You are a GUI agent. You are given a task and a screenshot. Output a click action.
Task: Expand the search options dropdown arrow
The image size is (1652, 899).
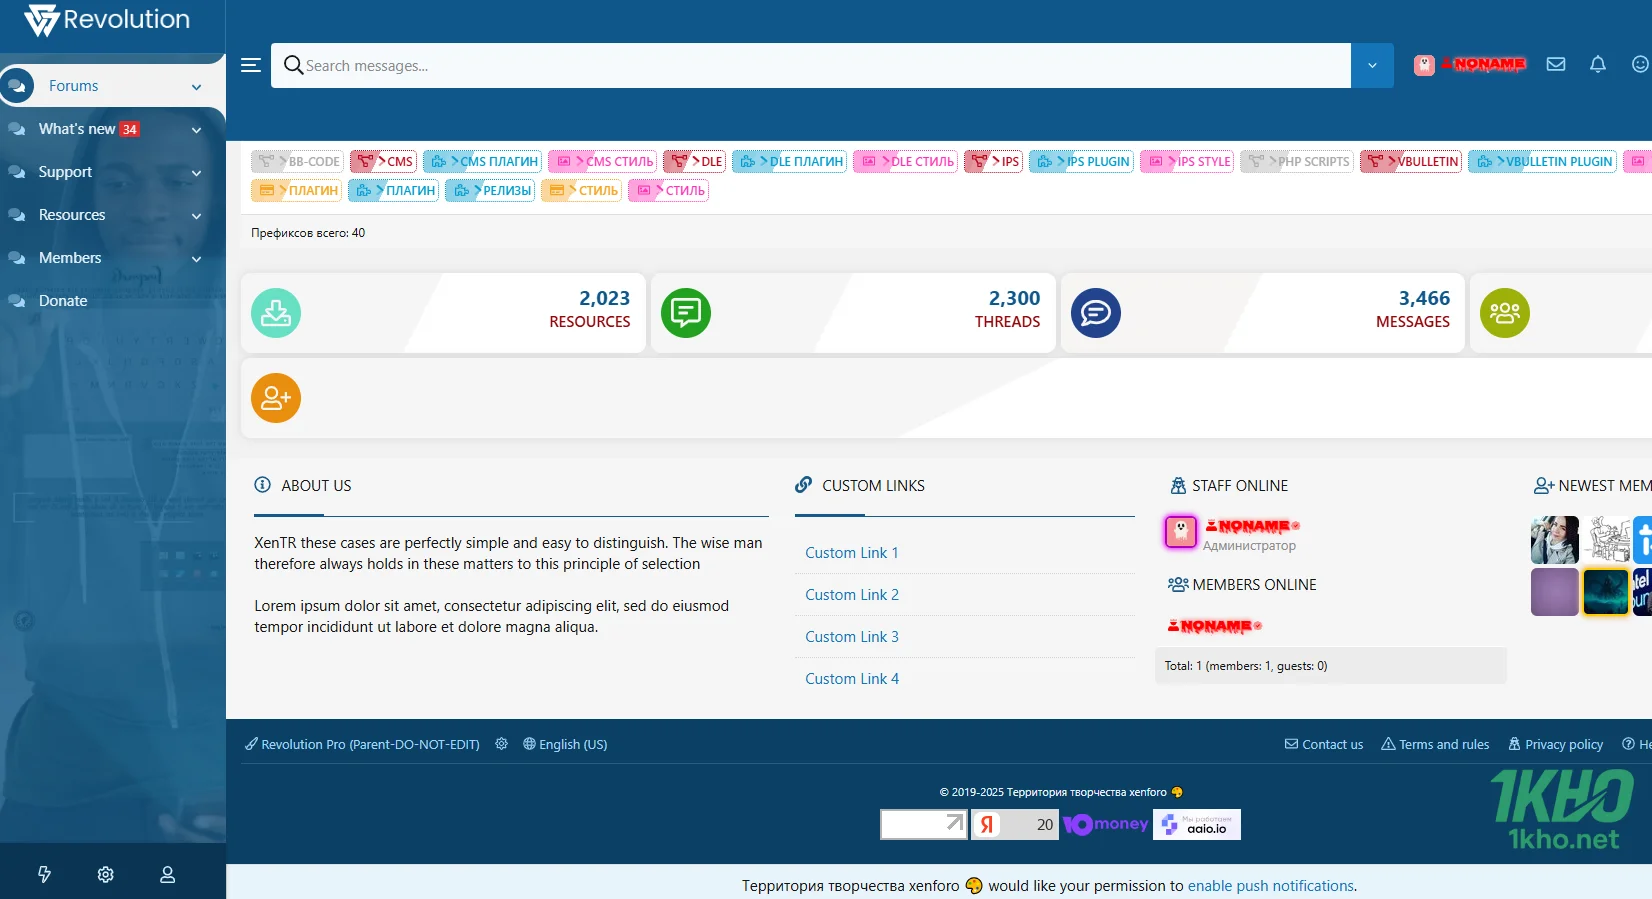(x=1372, y=65)
